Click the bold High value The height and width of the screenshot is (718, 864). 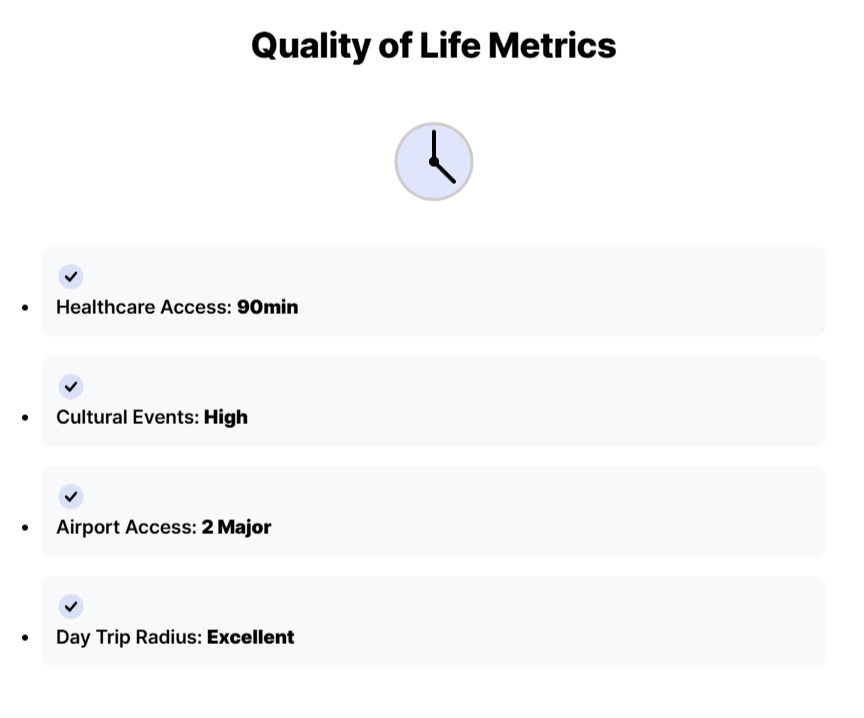226,417
